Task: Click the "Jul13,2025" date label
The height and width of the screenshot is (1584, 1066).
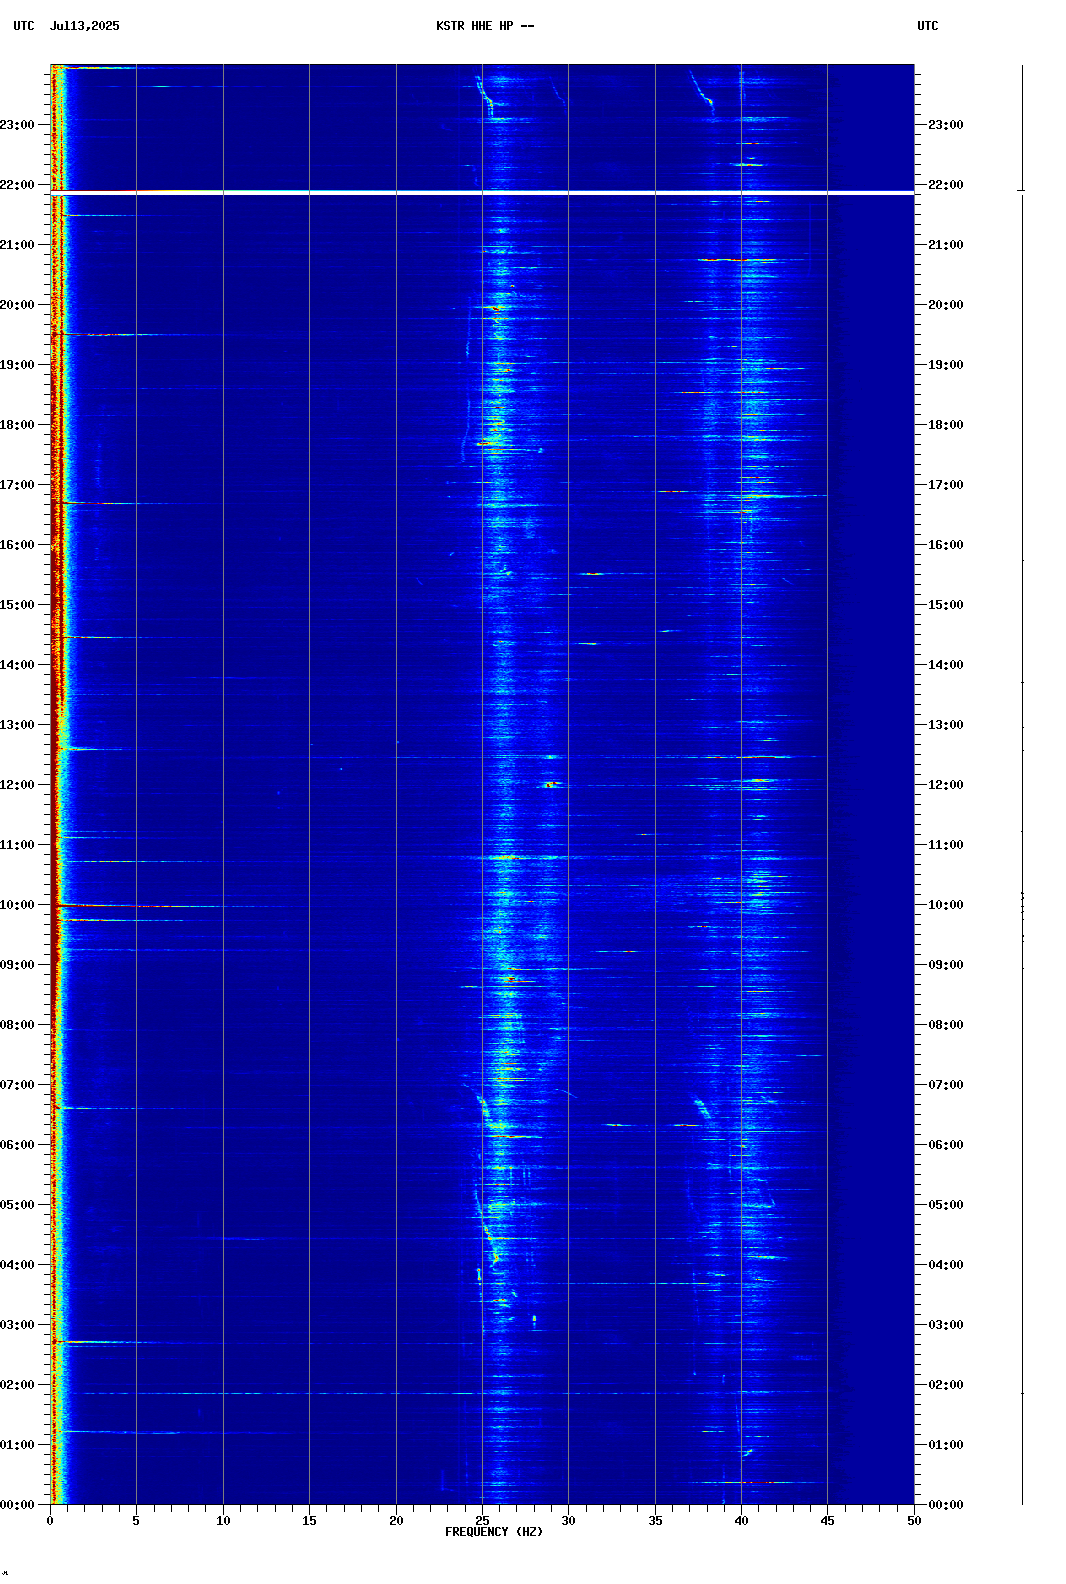Action: pyautogui.click(x=85, y=26)
